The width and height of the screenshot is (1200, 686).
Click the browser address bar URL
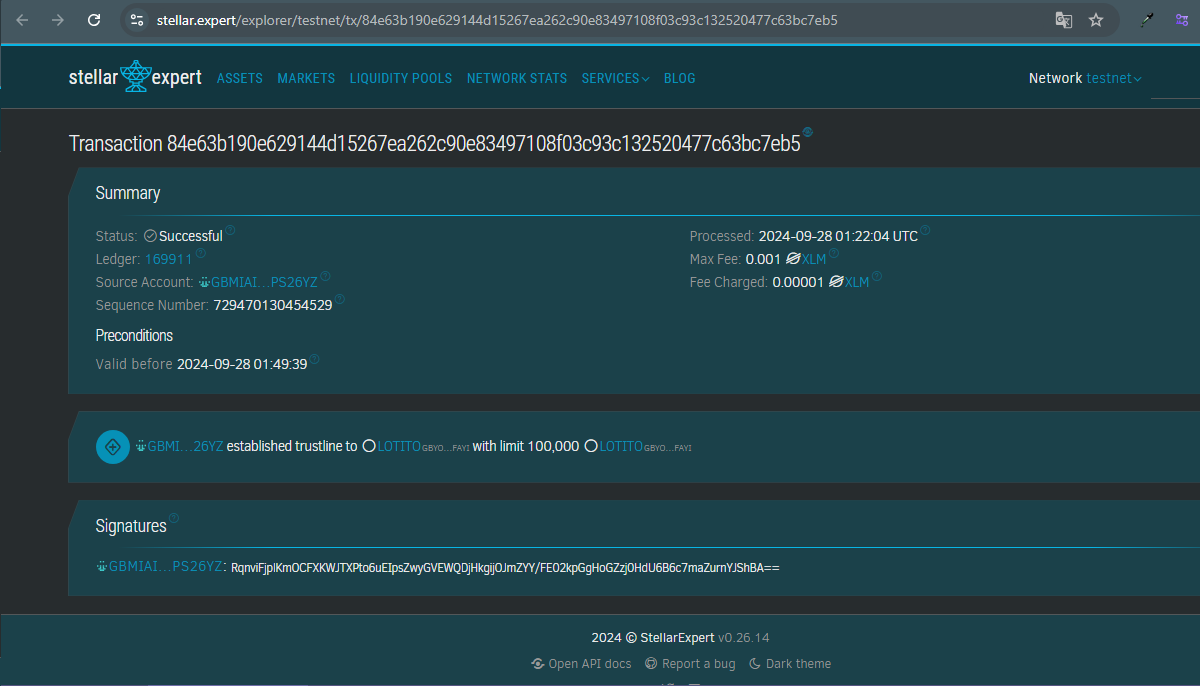497,20
